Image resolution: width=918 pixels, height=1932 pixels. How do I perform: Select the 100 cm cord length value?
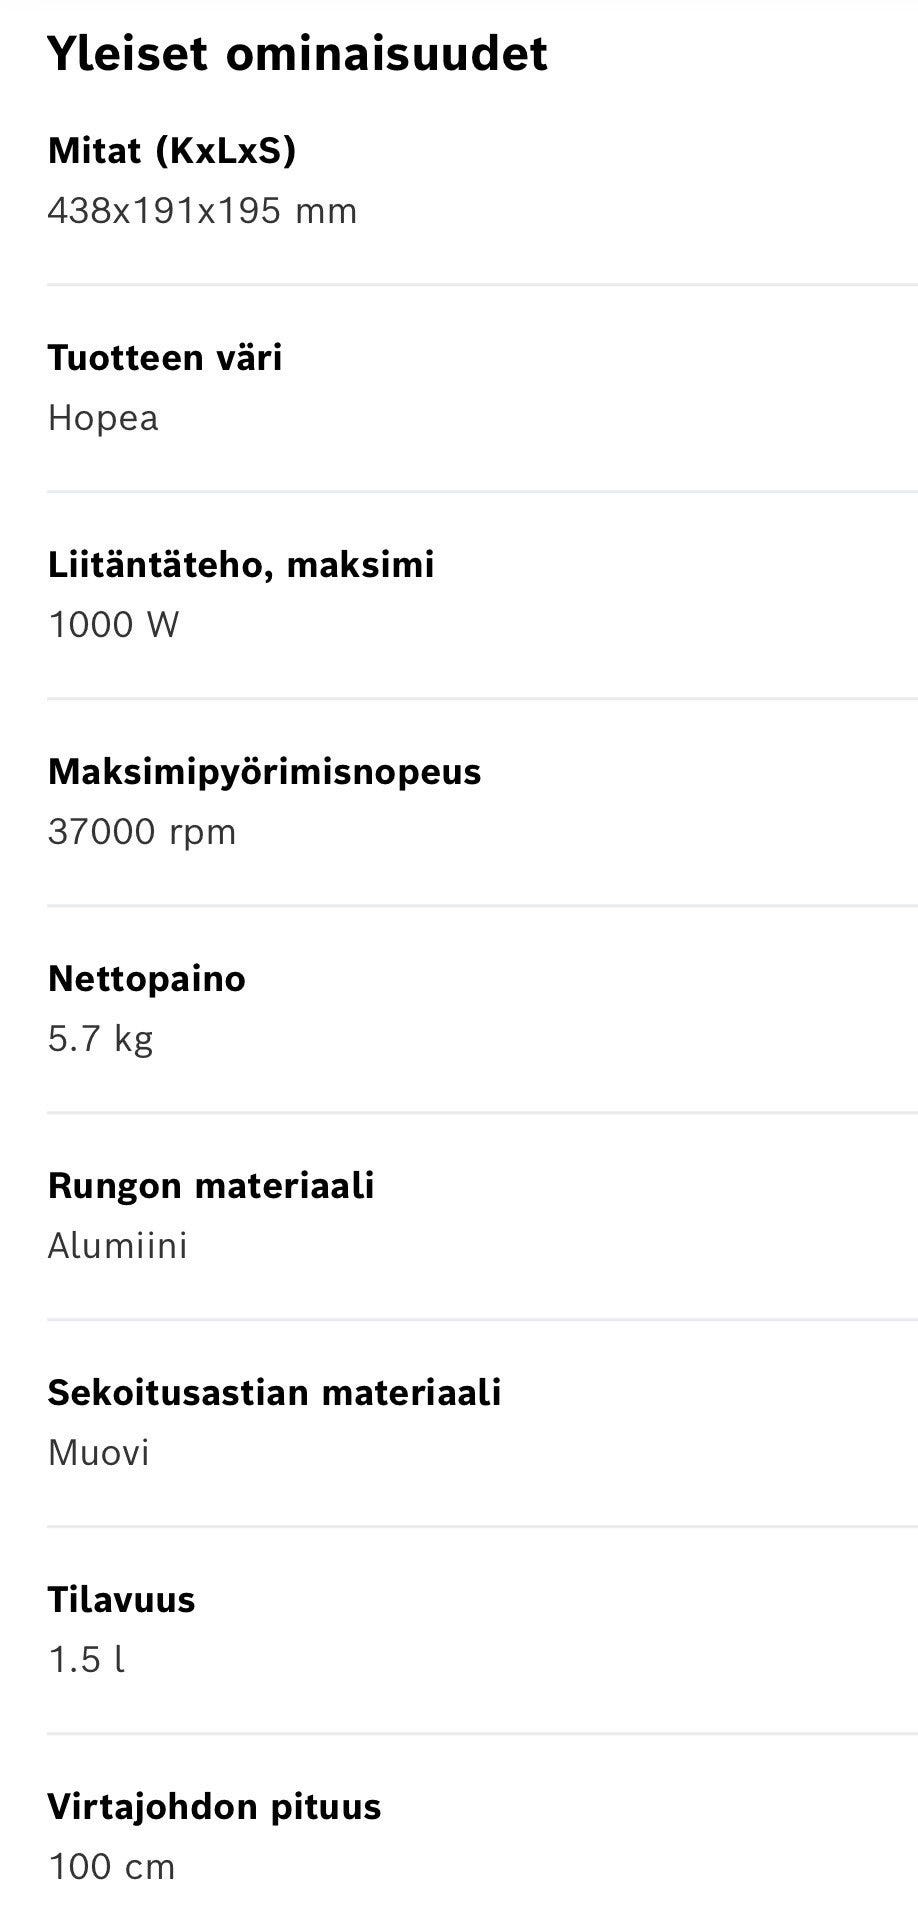[x=111, y=1867]
